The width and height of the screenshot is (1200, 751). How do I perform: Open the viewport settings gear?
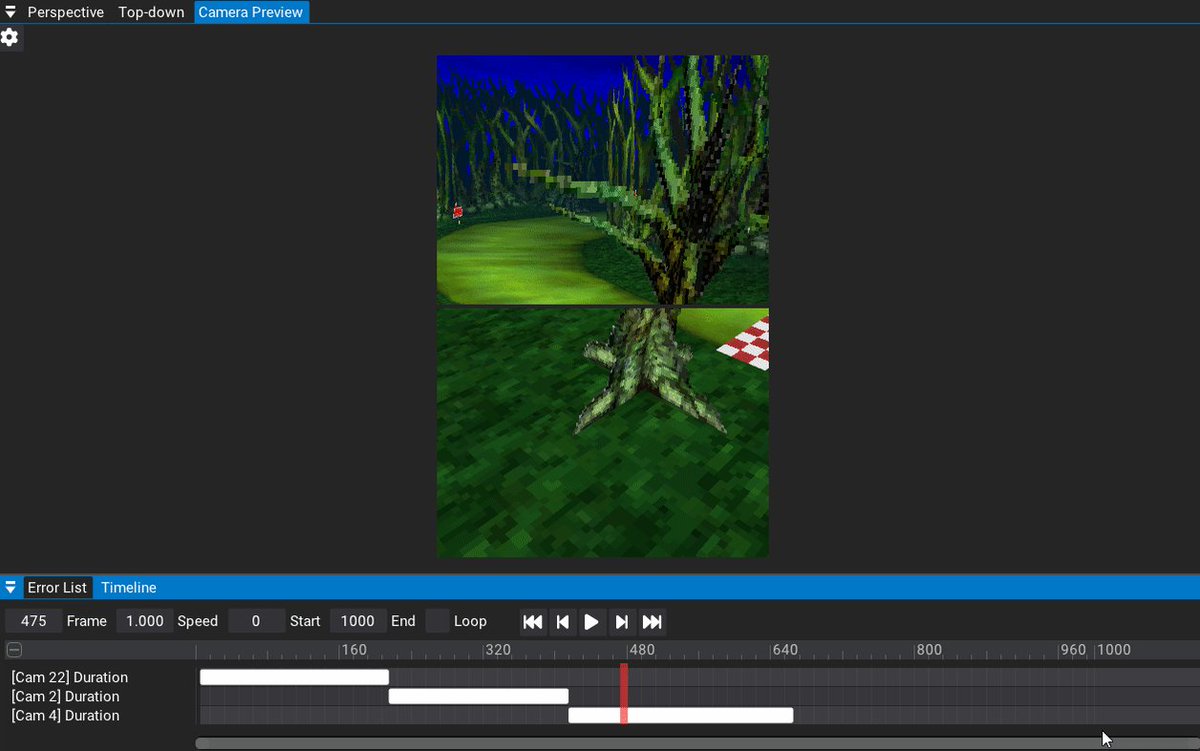10,37
